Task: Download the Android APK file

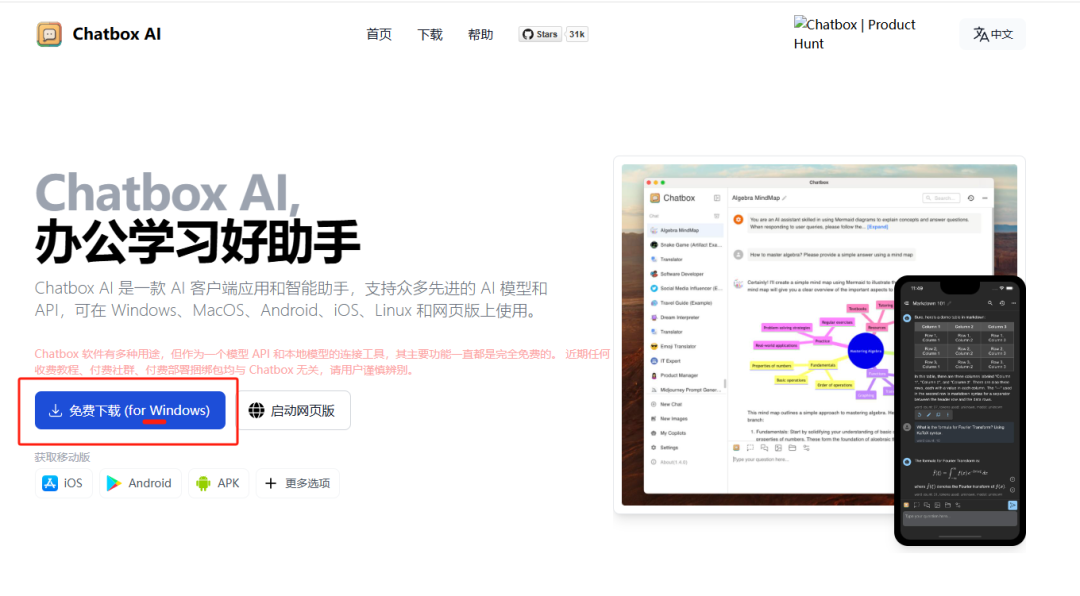Action: (x=218, y=483)
